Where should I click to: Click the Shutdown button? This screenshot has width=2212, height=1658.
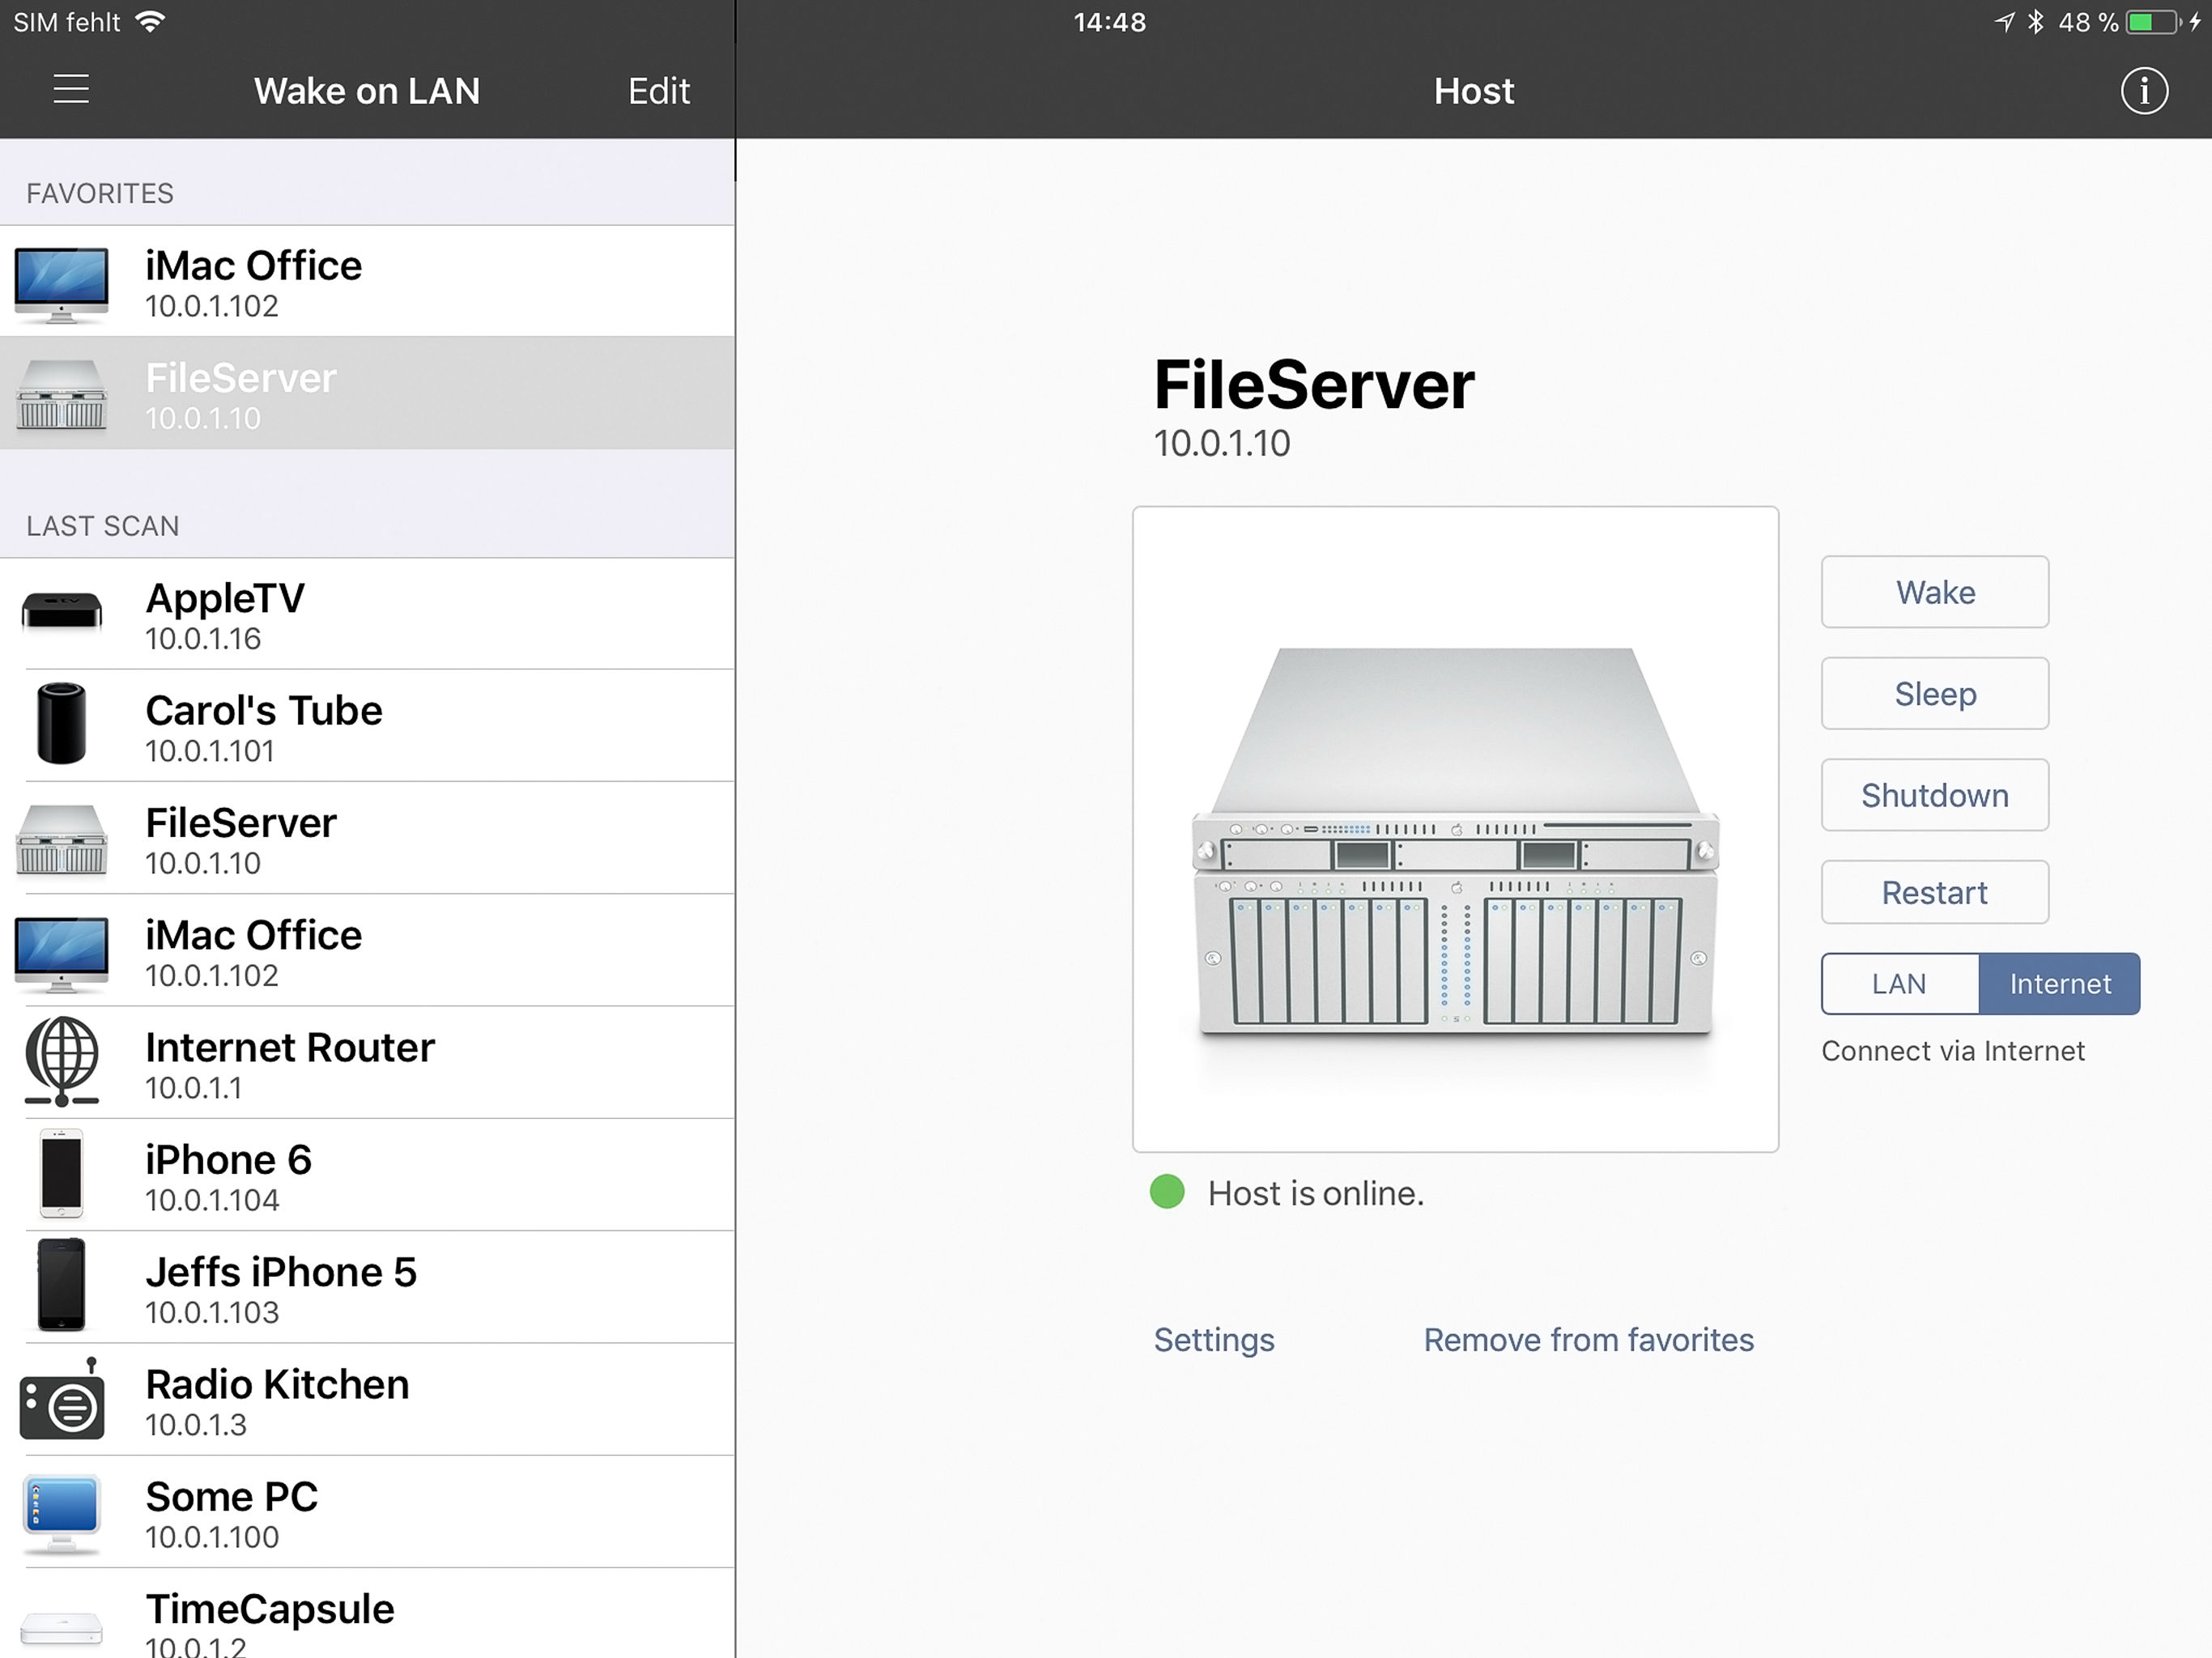pos(1934,795)
